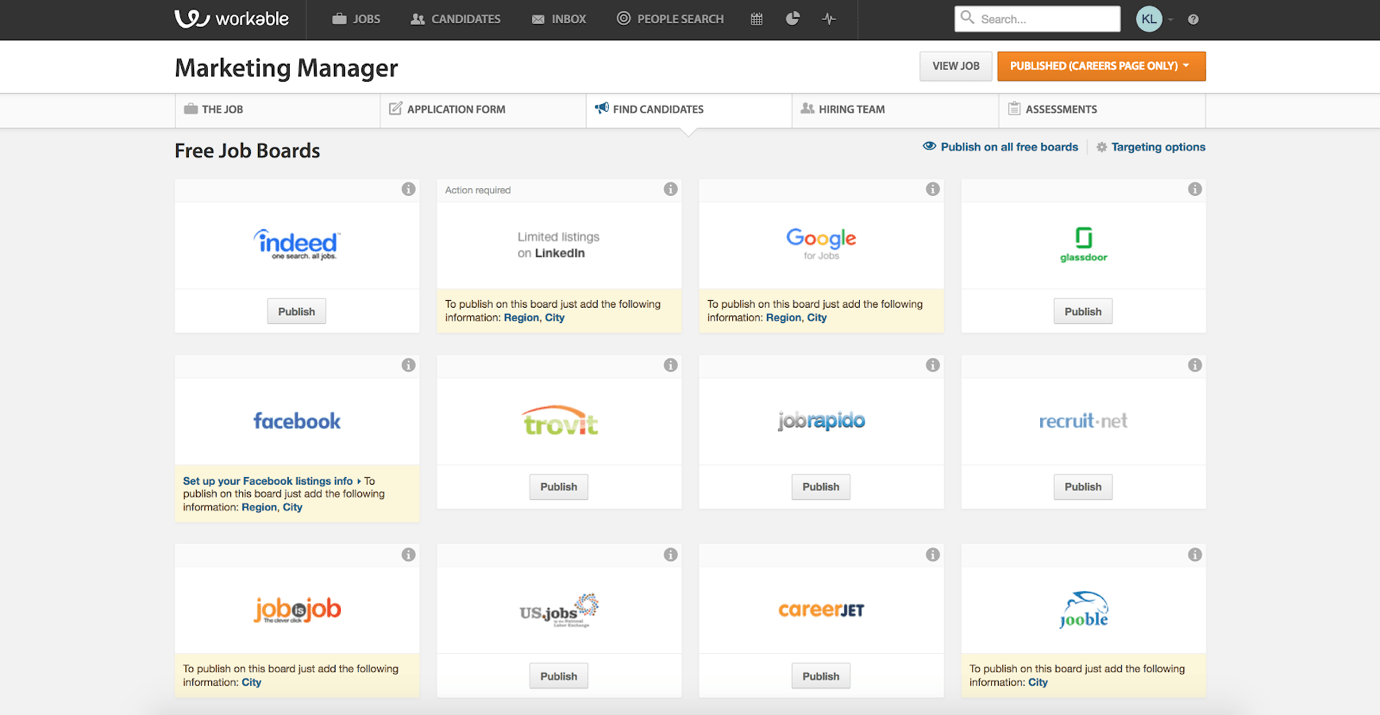Open the reports pie chart icon
The width and height of the screenshot is (1380, 715).
click(792, 19)
